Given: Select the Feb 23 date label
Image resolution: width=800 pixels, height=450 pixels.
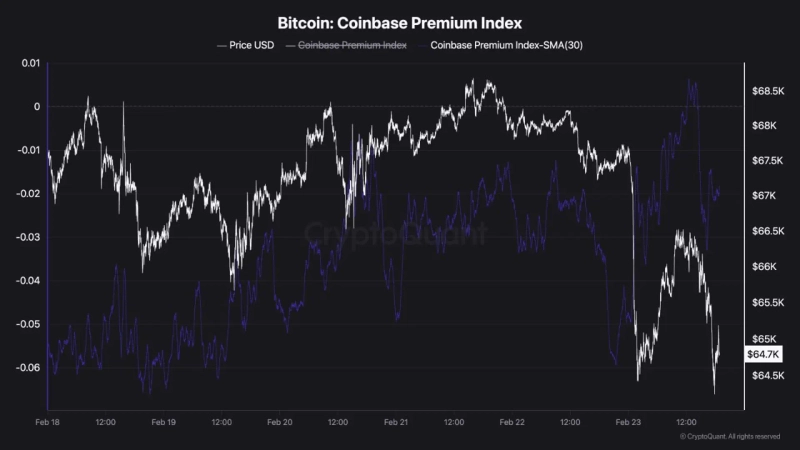Looking at the screenshot, I should 628,423.
